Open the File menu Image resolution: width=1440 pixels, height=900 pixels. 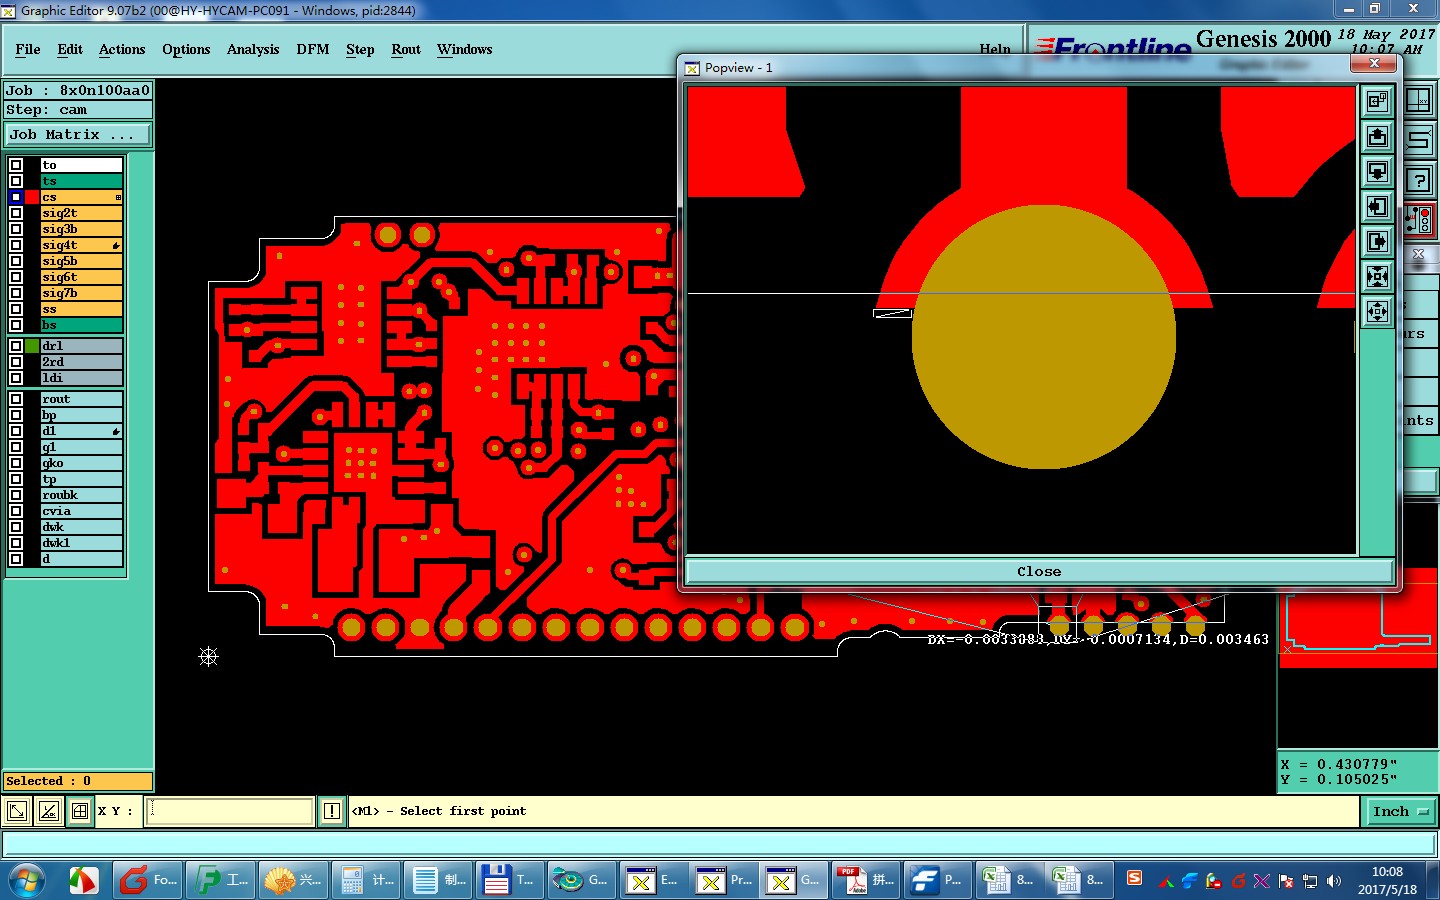28,49
